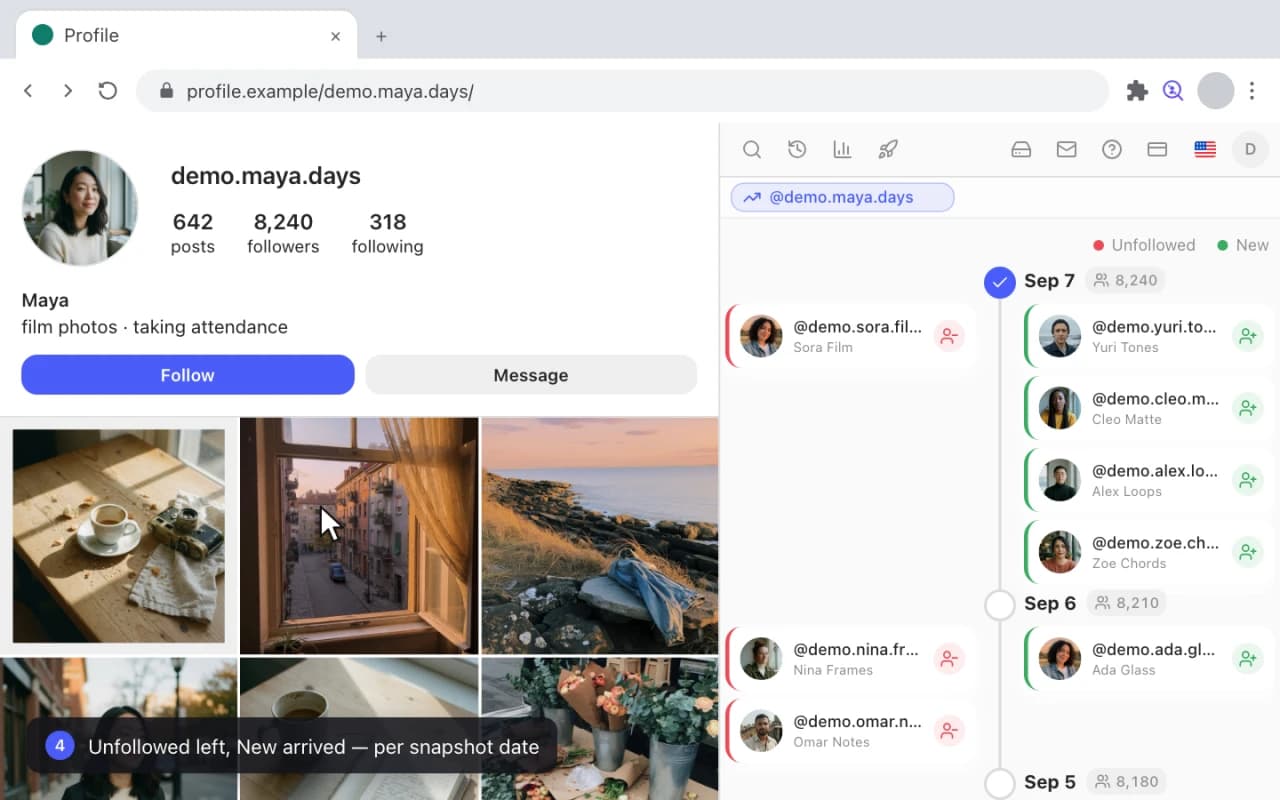Open the US flag language selector

[x=1205, y=150]
